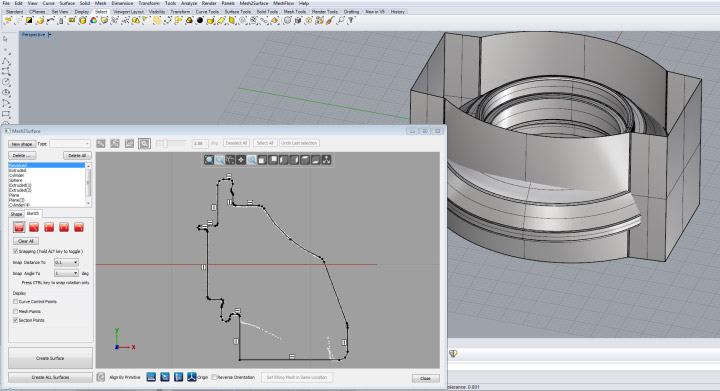The width and height of the screenshot is (720, 391).
Task: Select Extruded(2) in the shape list
Action: pos(47,190)
